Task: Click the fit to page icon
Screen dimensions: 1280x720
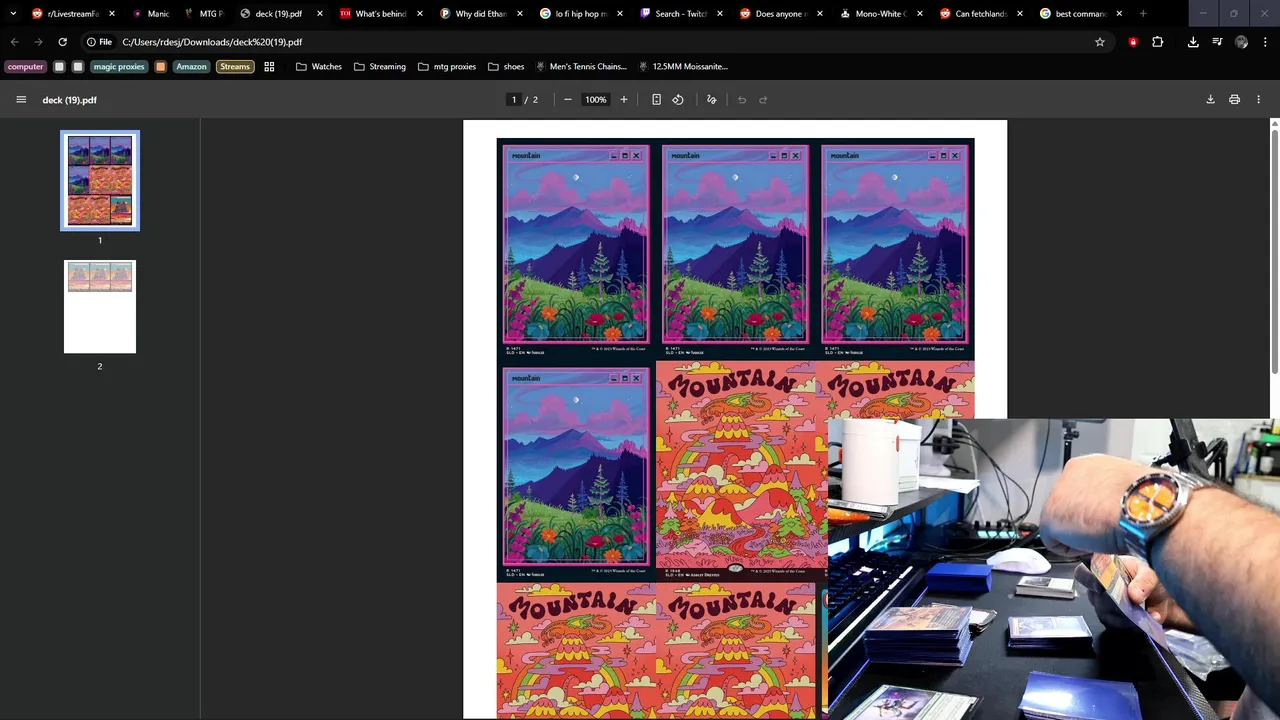Action: [x=656, y=100]
